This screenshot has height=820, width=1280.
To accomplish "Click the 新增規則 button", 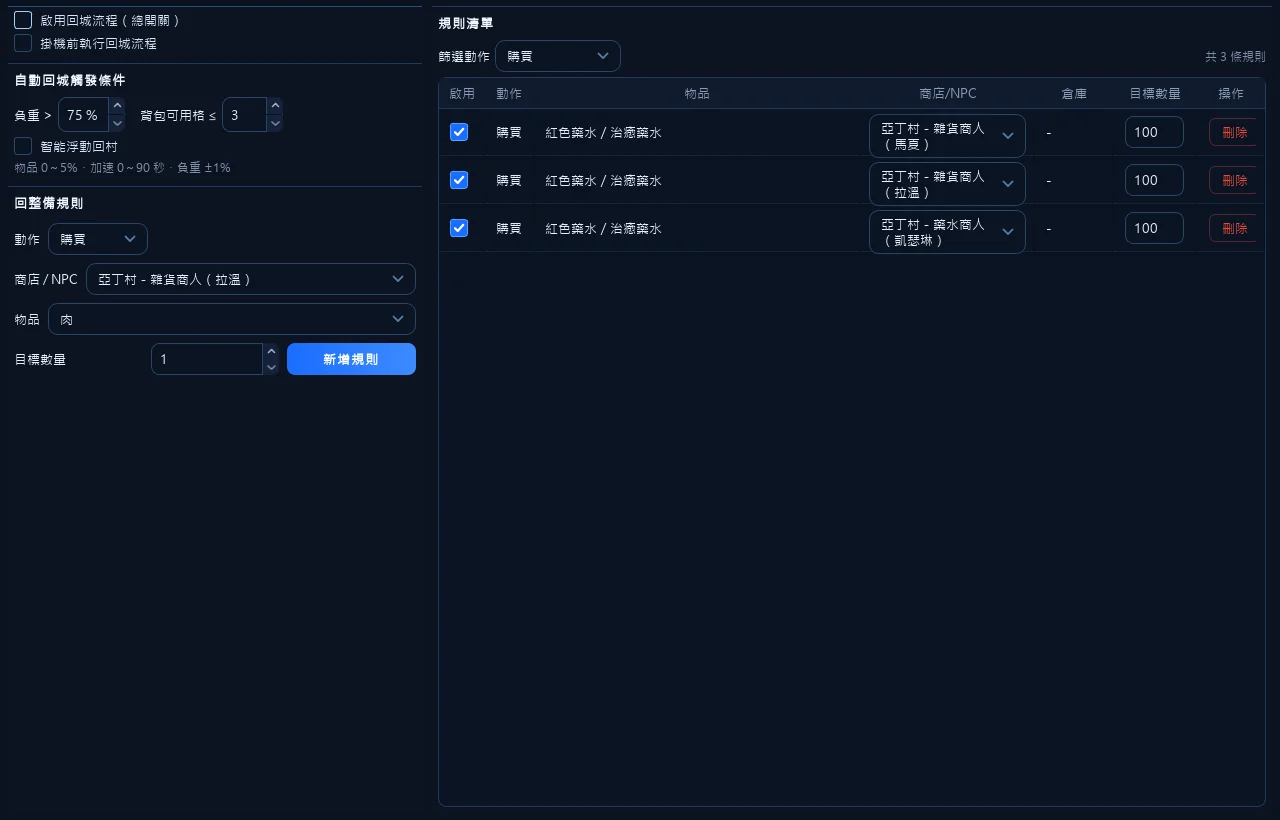I will [351, 359].
